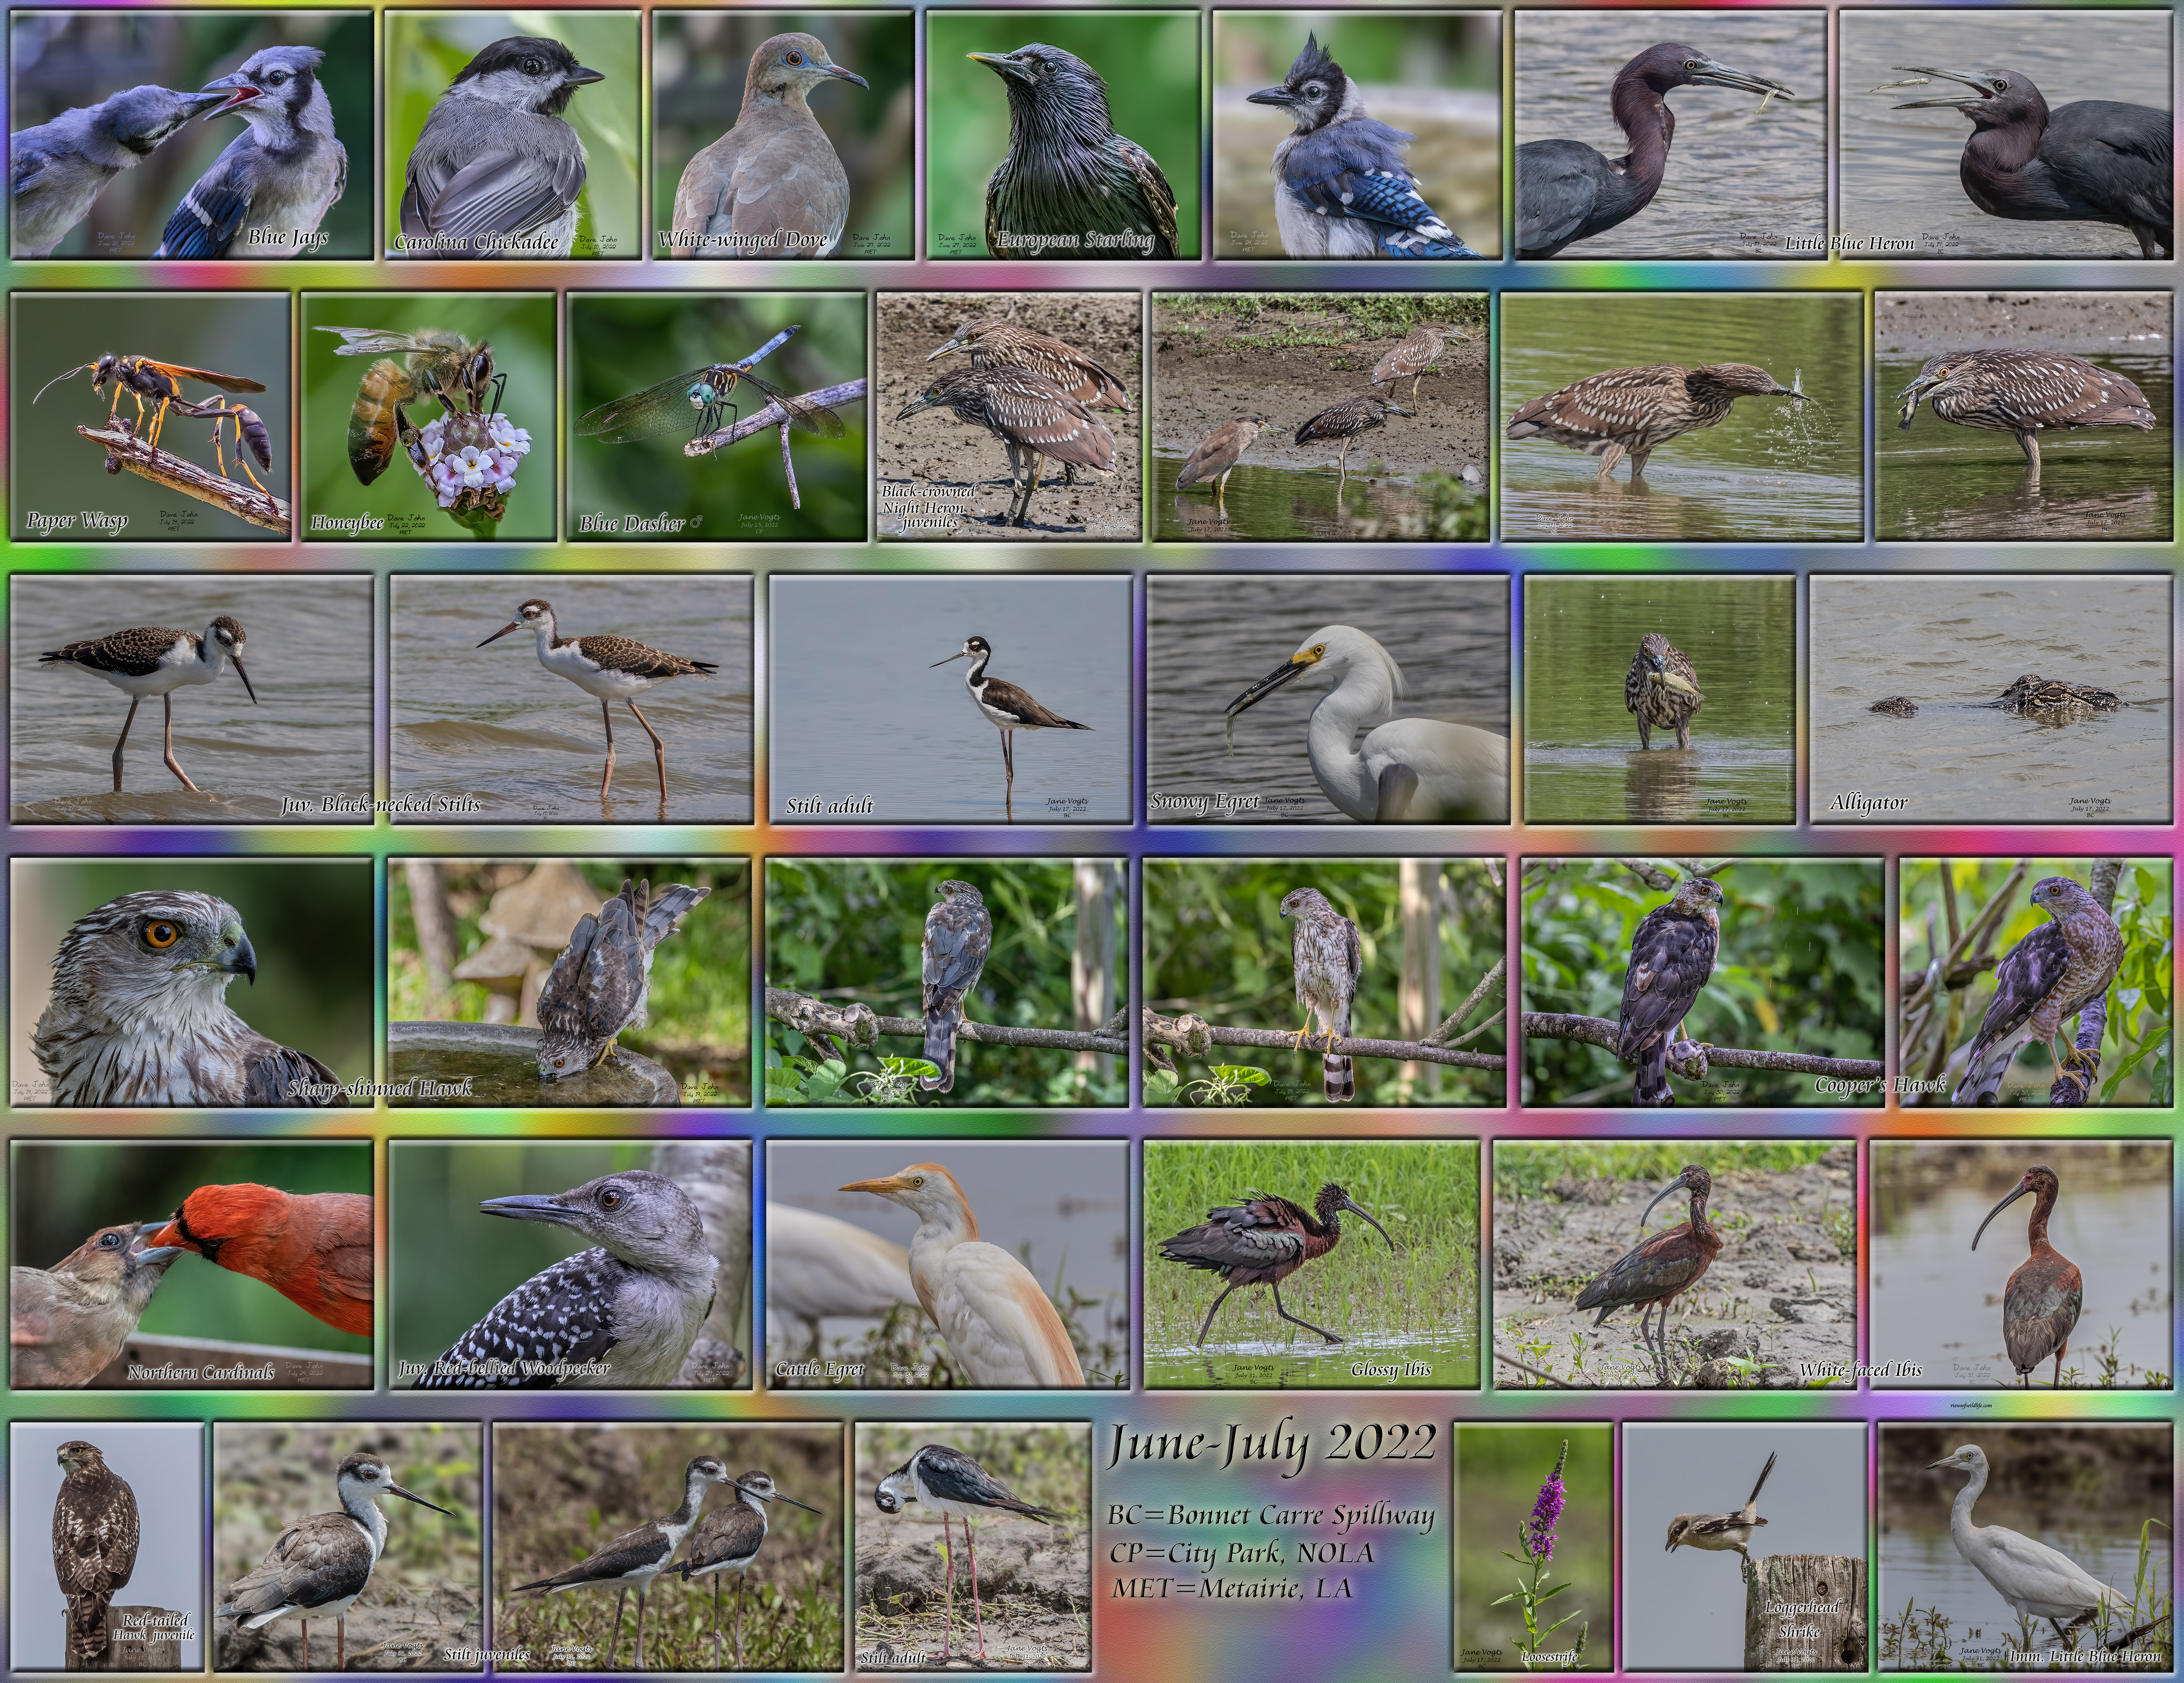
Task: Open the Paper Wasp photo
Action: coord(150,416)
